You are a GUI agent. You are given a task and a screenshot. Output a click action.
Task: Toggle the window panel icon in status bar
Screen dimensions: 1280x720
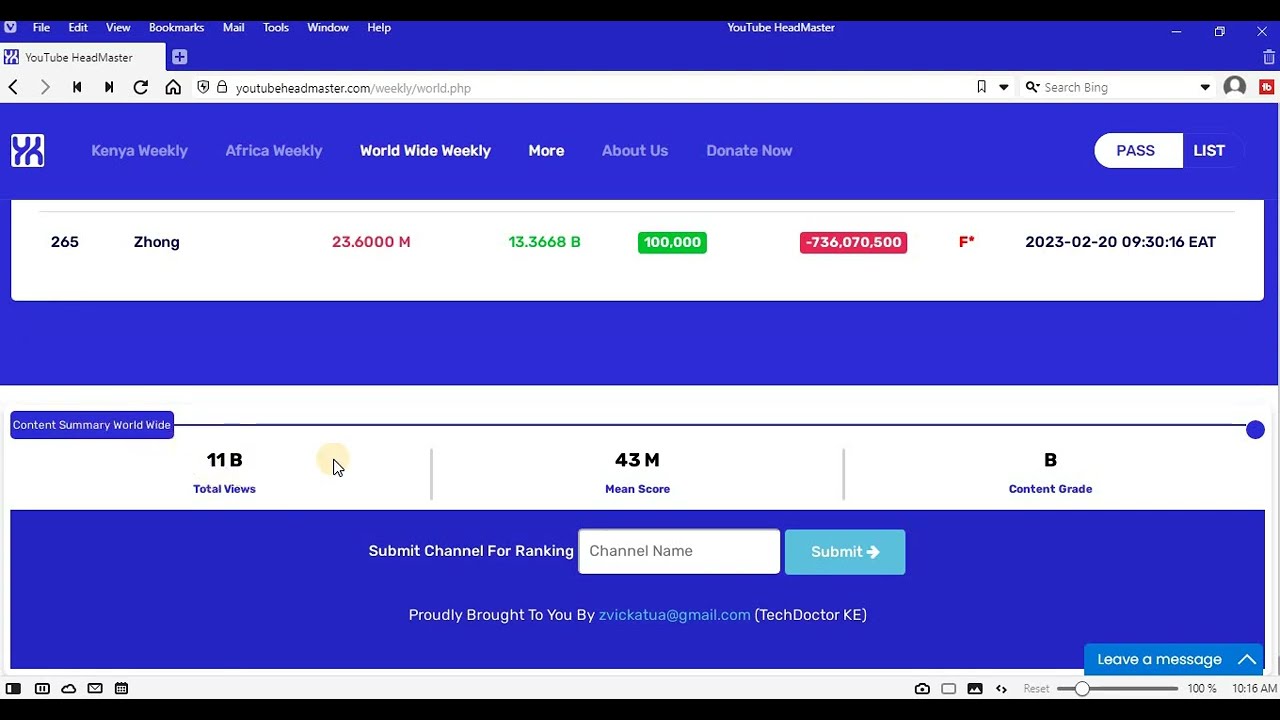[949, 688]
